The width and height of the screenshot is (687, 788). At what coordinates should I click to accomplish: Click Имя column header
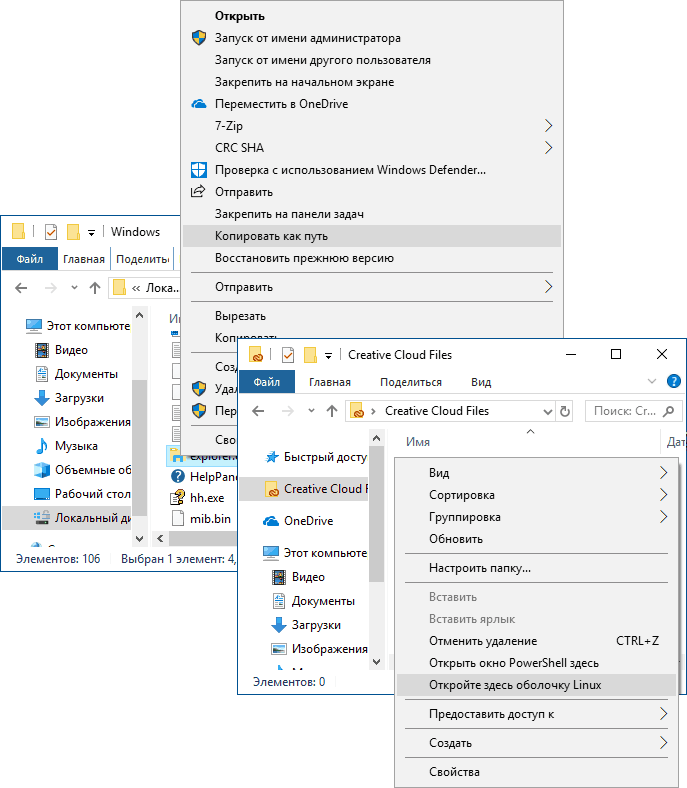[418, 442]
